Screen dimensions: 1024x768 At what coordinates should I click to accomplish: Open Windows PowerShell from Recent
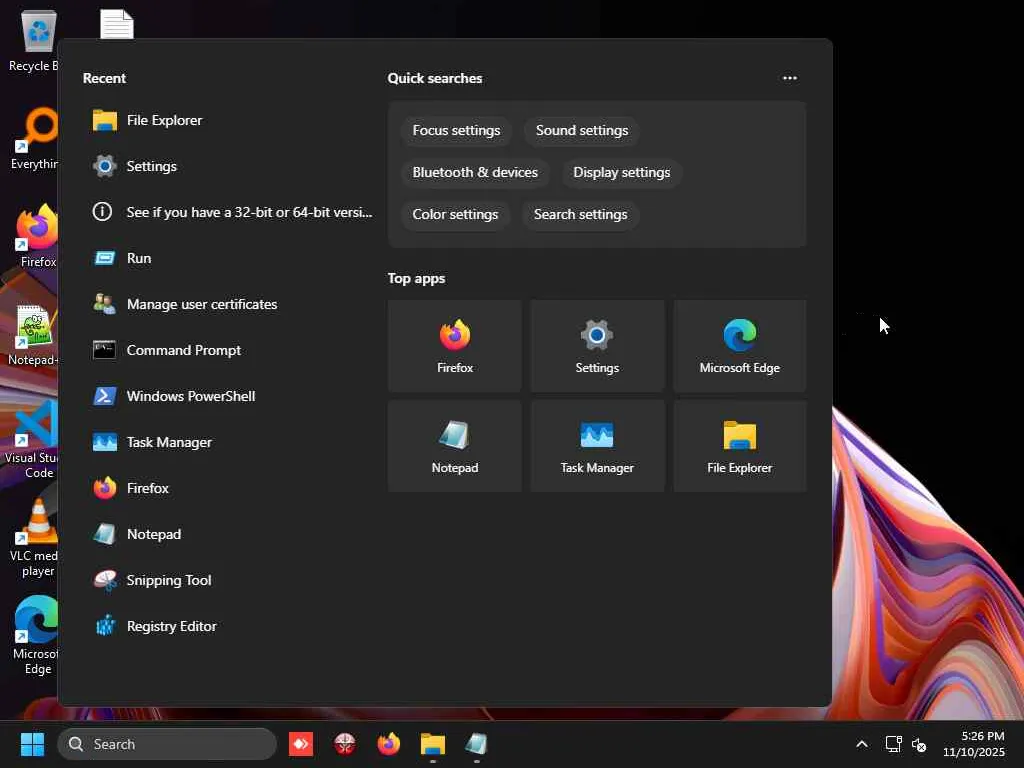(x=227, y=396)
